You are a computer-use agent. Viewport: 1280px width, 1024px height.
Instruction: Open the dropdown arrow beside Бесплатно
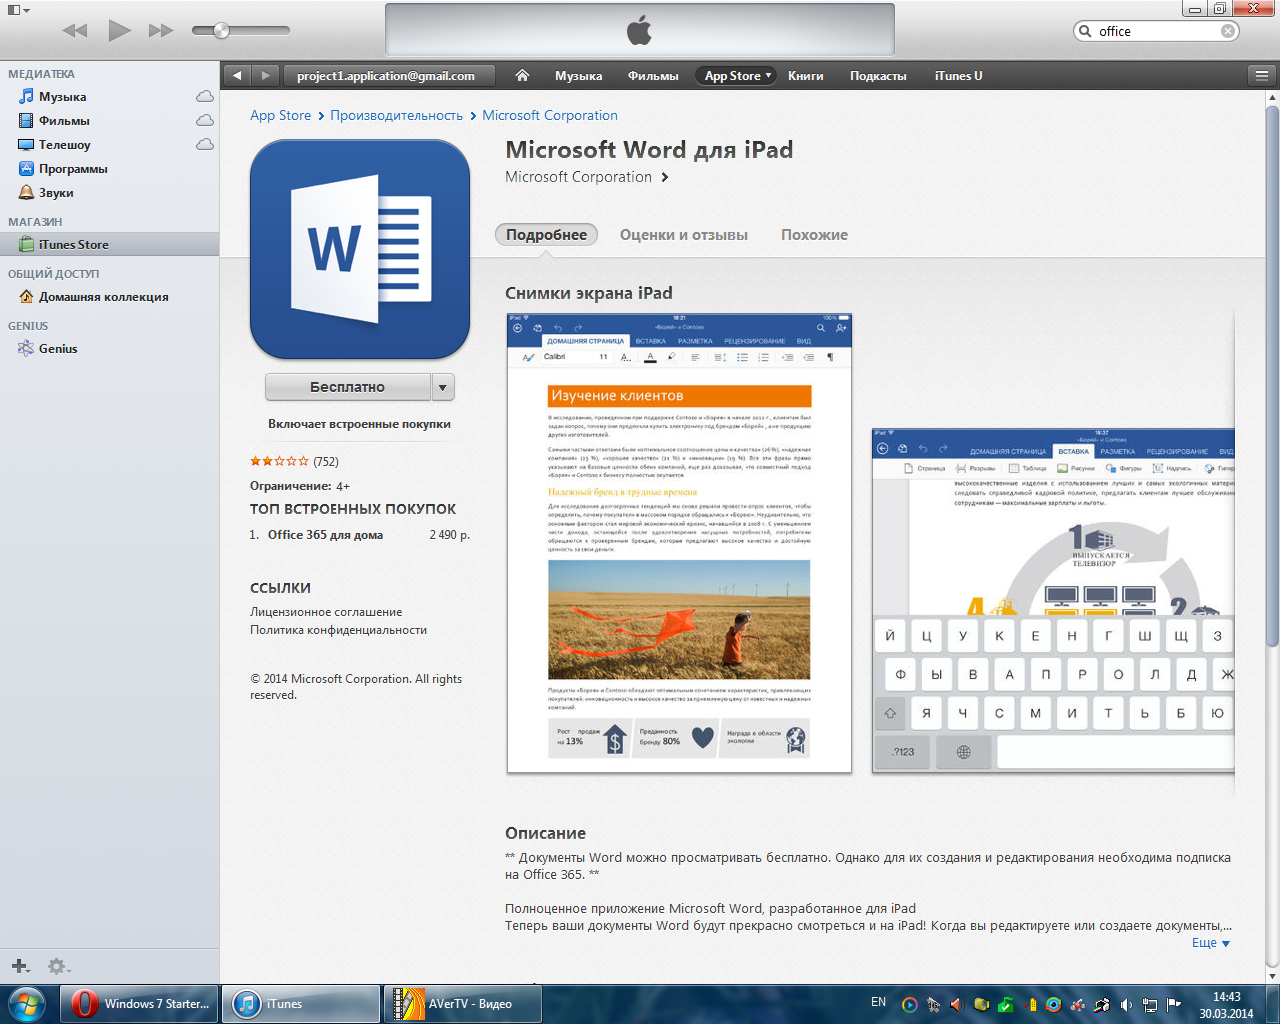[x=444, y=387]
